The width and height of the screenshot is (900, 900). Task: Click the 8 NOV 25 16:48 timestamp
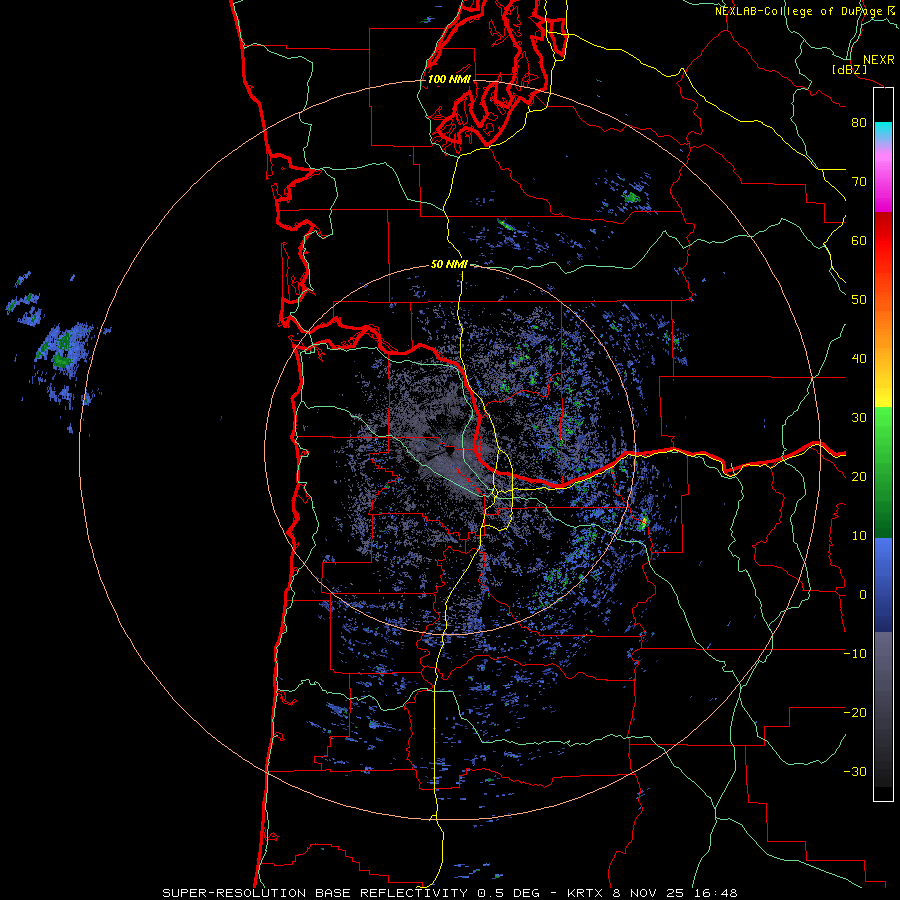click(x=675, y=893)
